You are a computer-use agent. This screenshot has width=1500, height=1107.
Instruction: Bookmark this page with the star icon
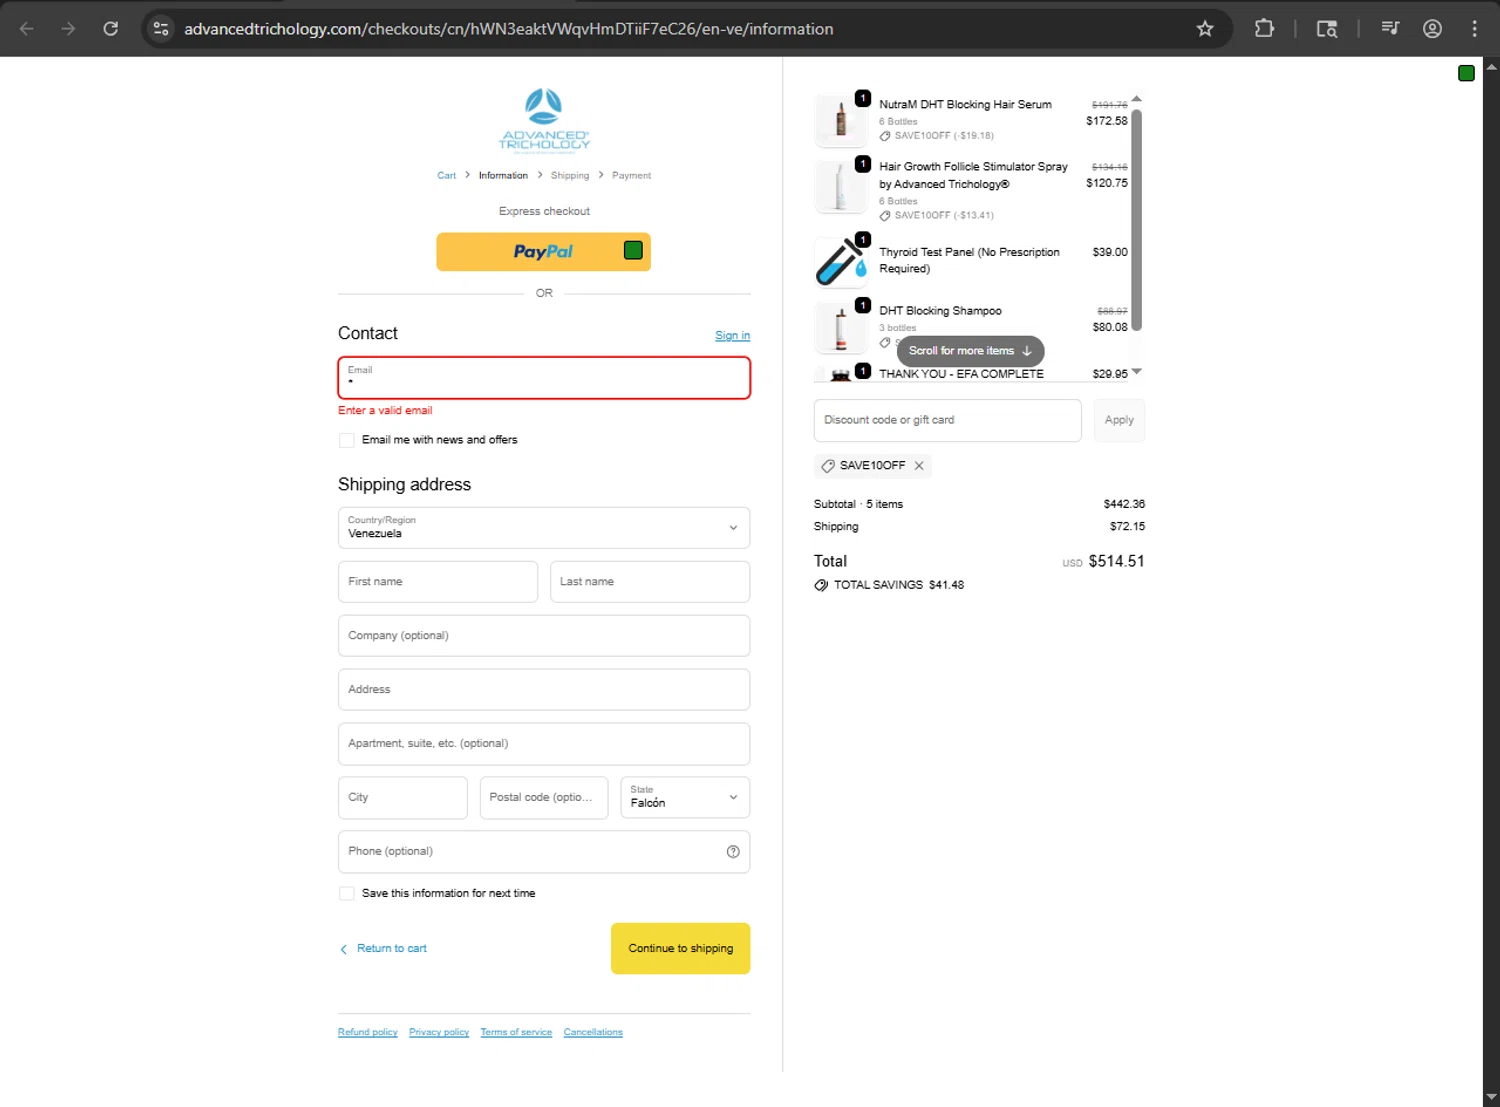1205,29
